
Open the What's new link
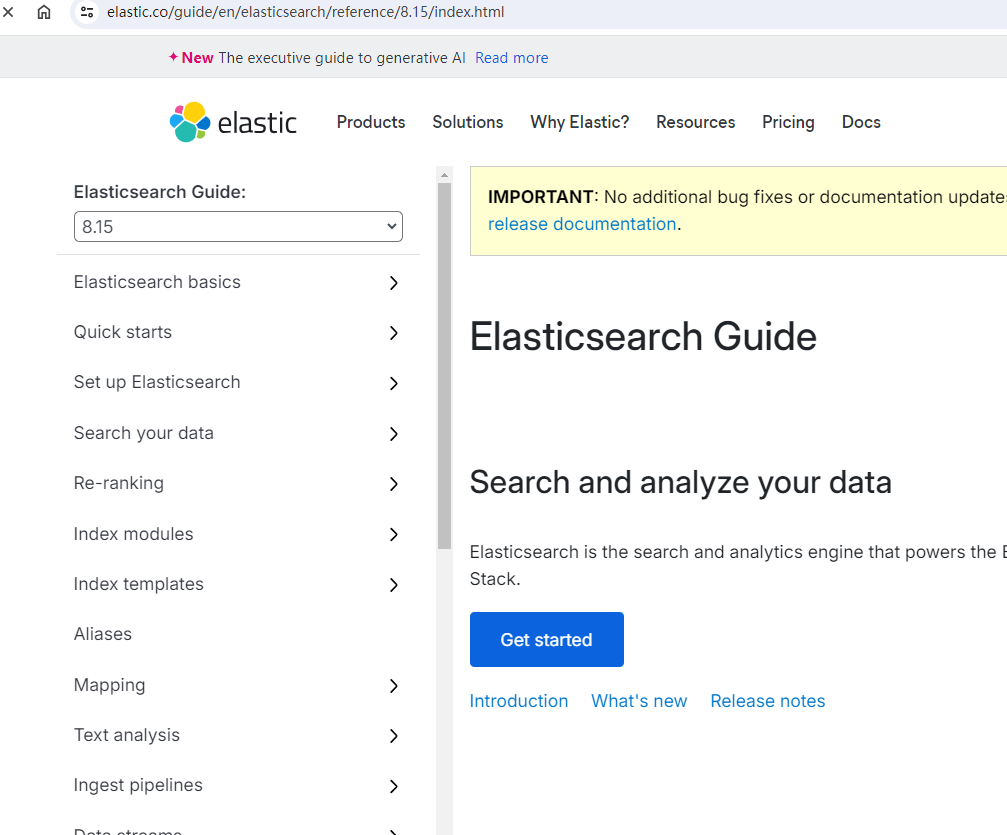pyautogui.click(x=639, y=701)
